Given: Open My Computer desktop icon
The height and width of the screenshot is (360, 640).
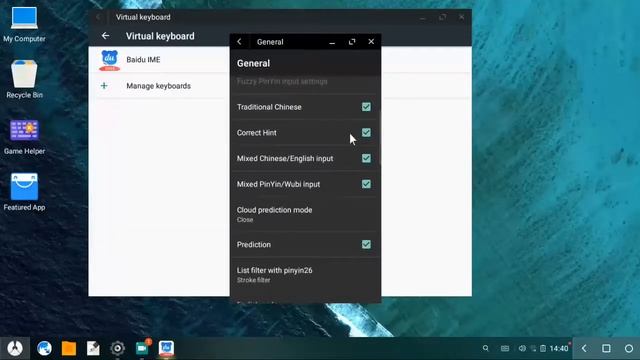Looking at the screenshot, I should 24,25.
